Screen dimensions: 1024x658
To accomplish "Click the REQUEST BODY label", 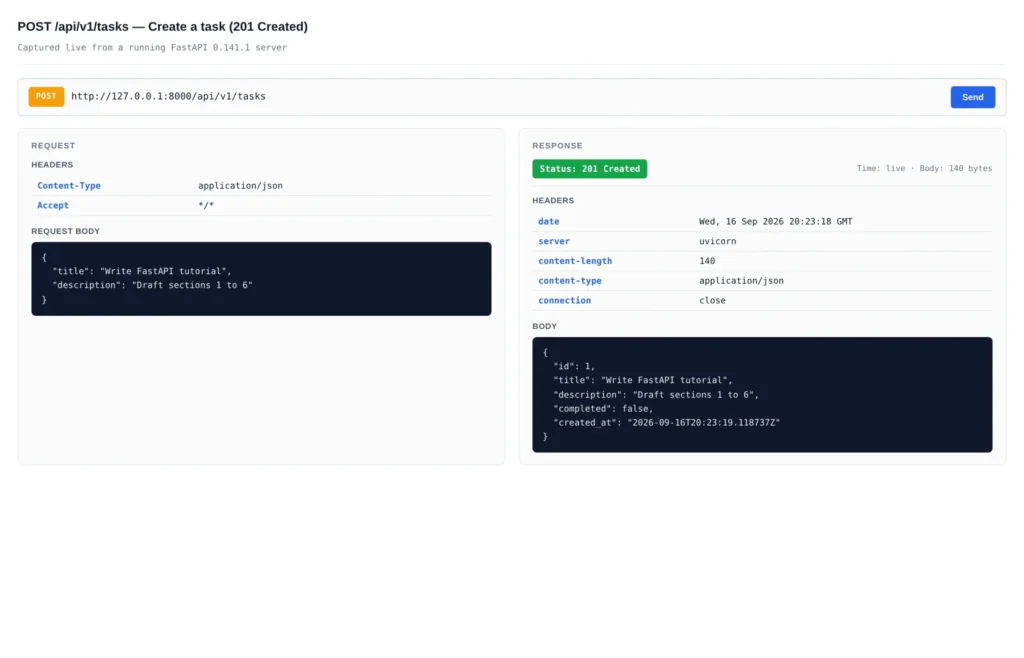I will pyautogui.click(x=65, y=231).
